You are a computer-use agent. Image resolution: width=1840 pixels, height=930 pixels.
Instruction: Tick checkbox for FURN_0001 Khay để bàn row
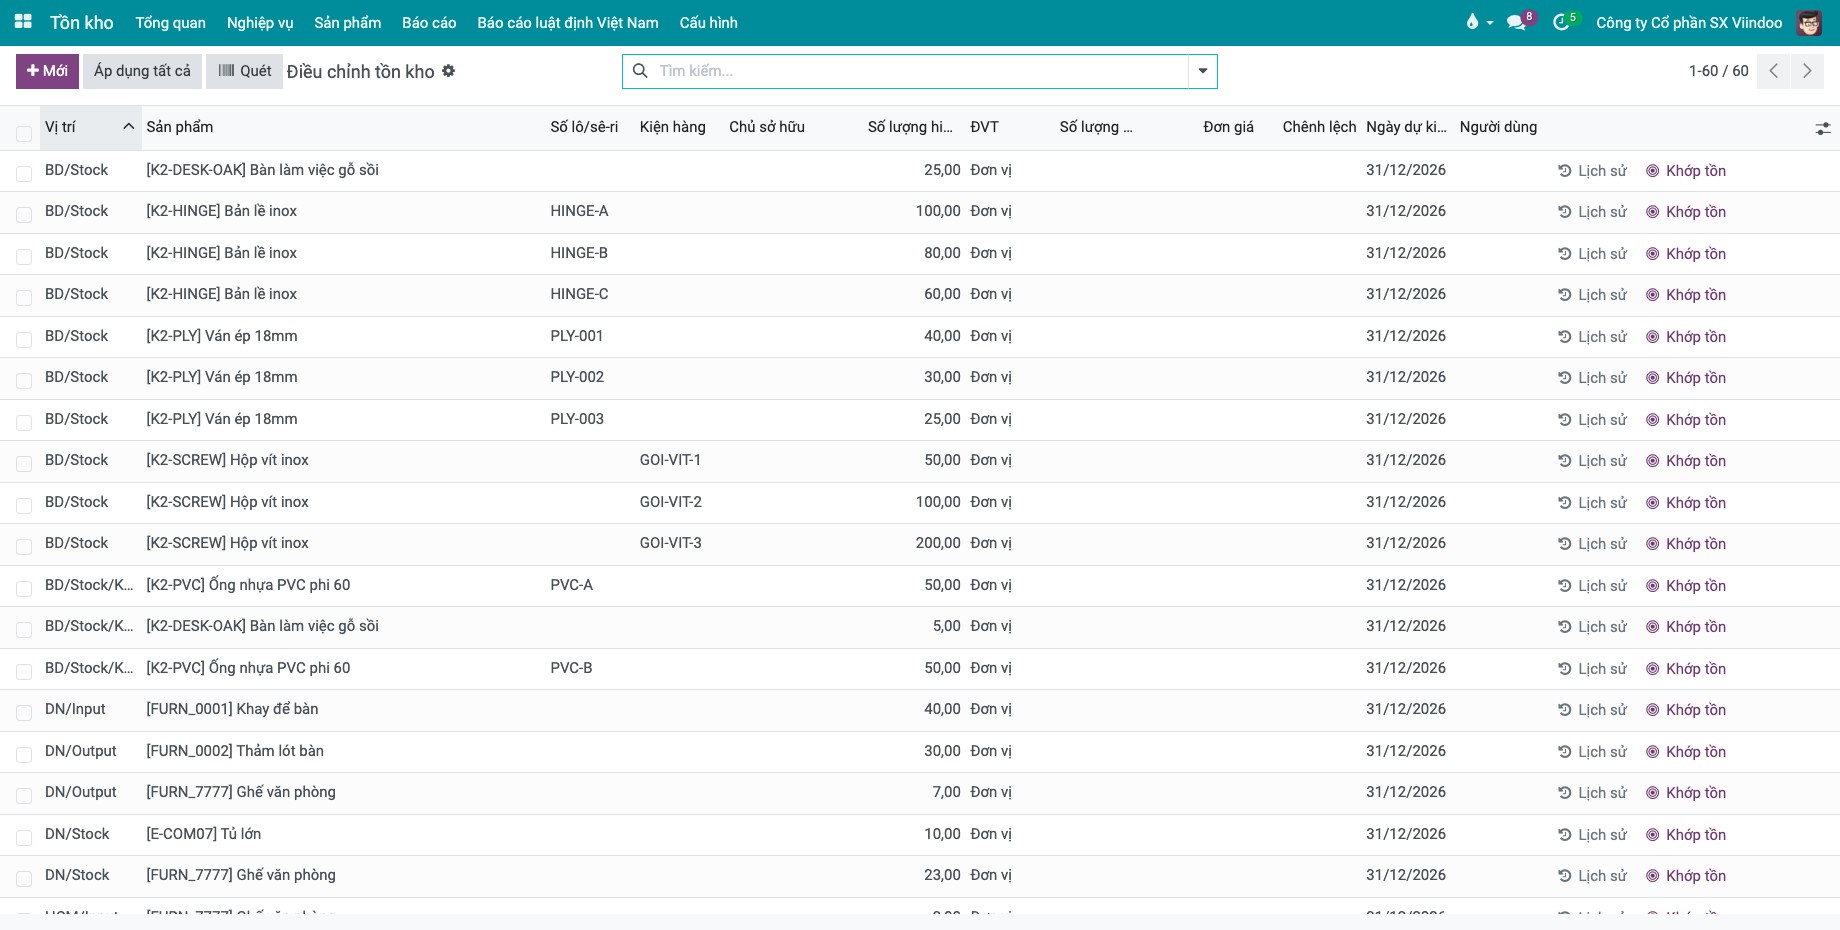coord(24,712)
